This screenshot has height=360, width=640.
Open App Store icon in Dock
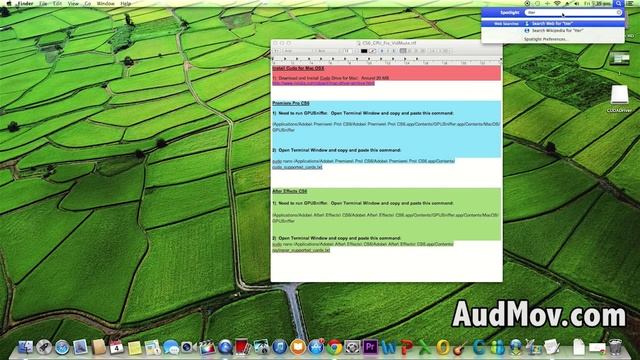[316, 347]
